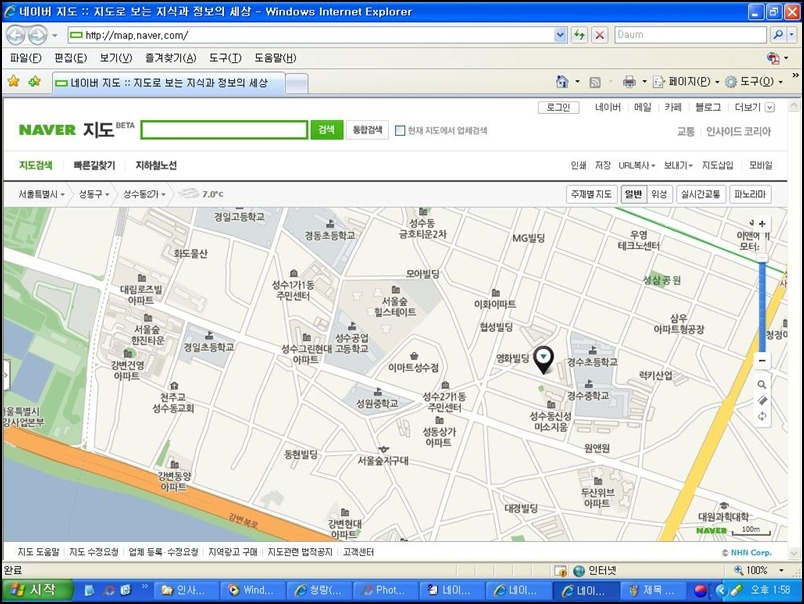Image resolution: width=804 pixels, height=604 pixels.
Task: Open the 즐겨찾기 menu in the browser
Action: [169, 57]
